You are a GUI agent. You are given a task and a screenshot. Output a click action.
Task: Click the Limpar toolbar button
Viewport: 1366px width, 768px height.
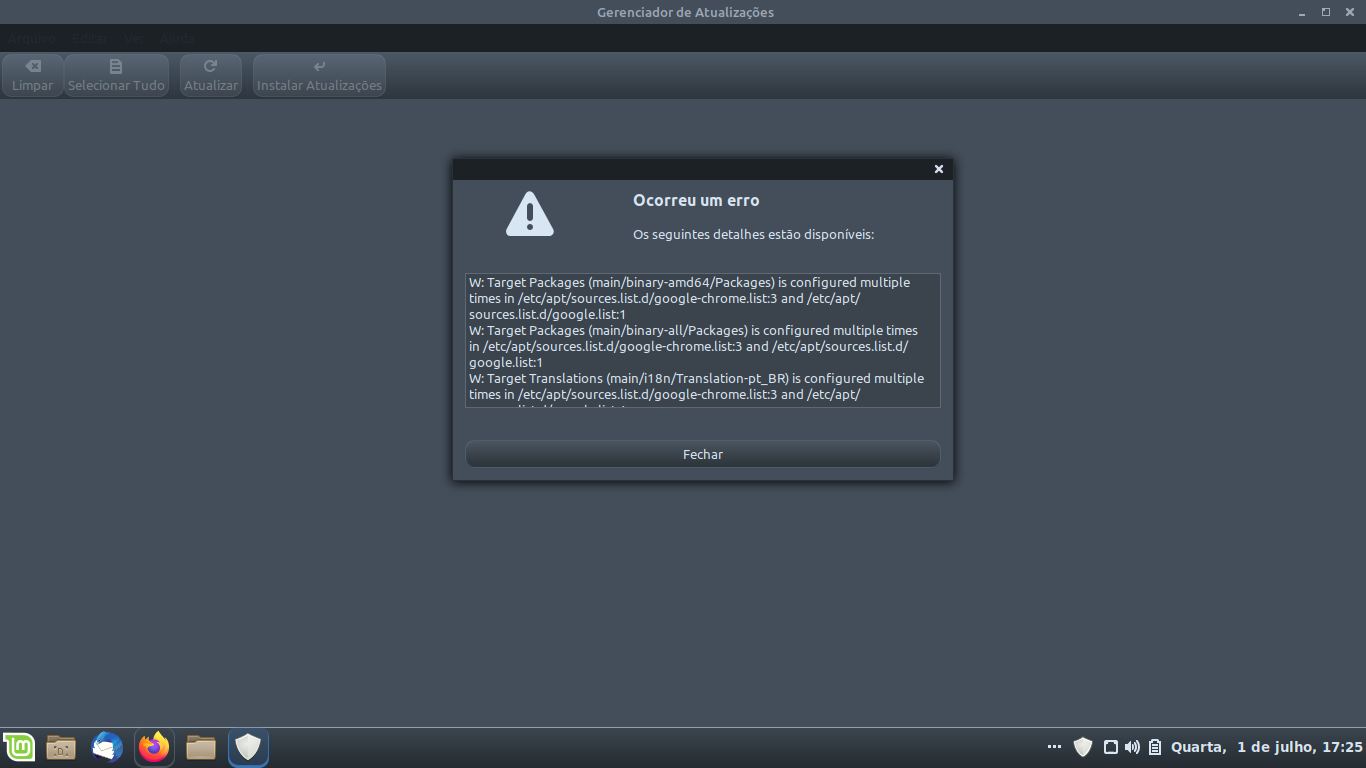pyautogui.click(x=33, y=75)
